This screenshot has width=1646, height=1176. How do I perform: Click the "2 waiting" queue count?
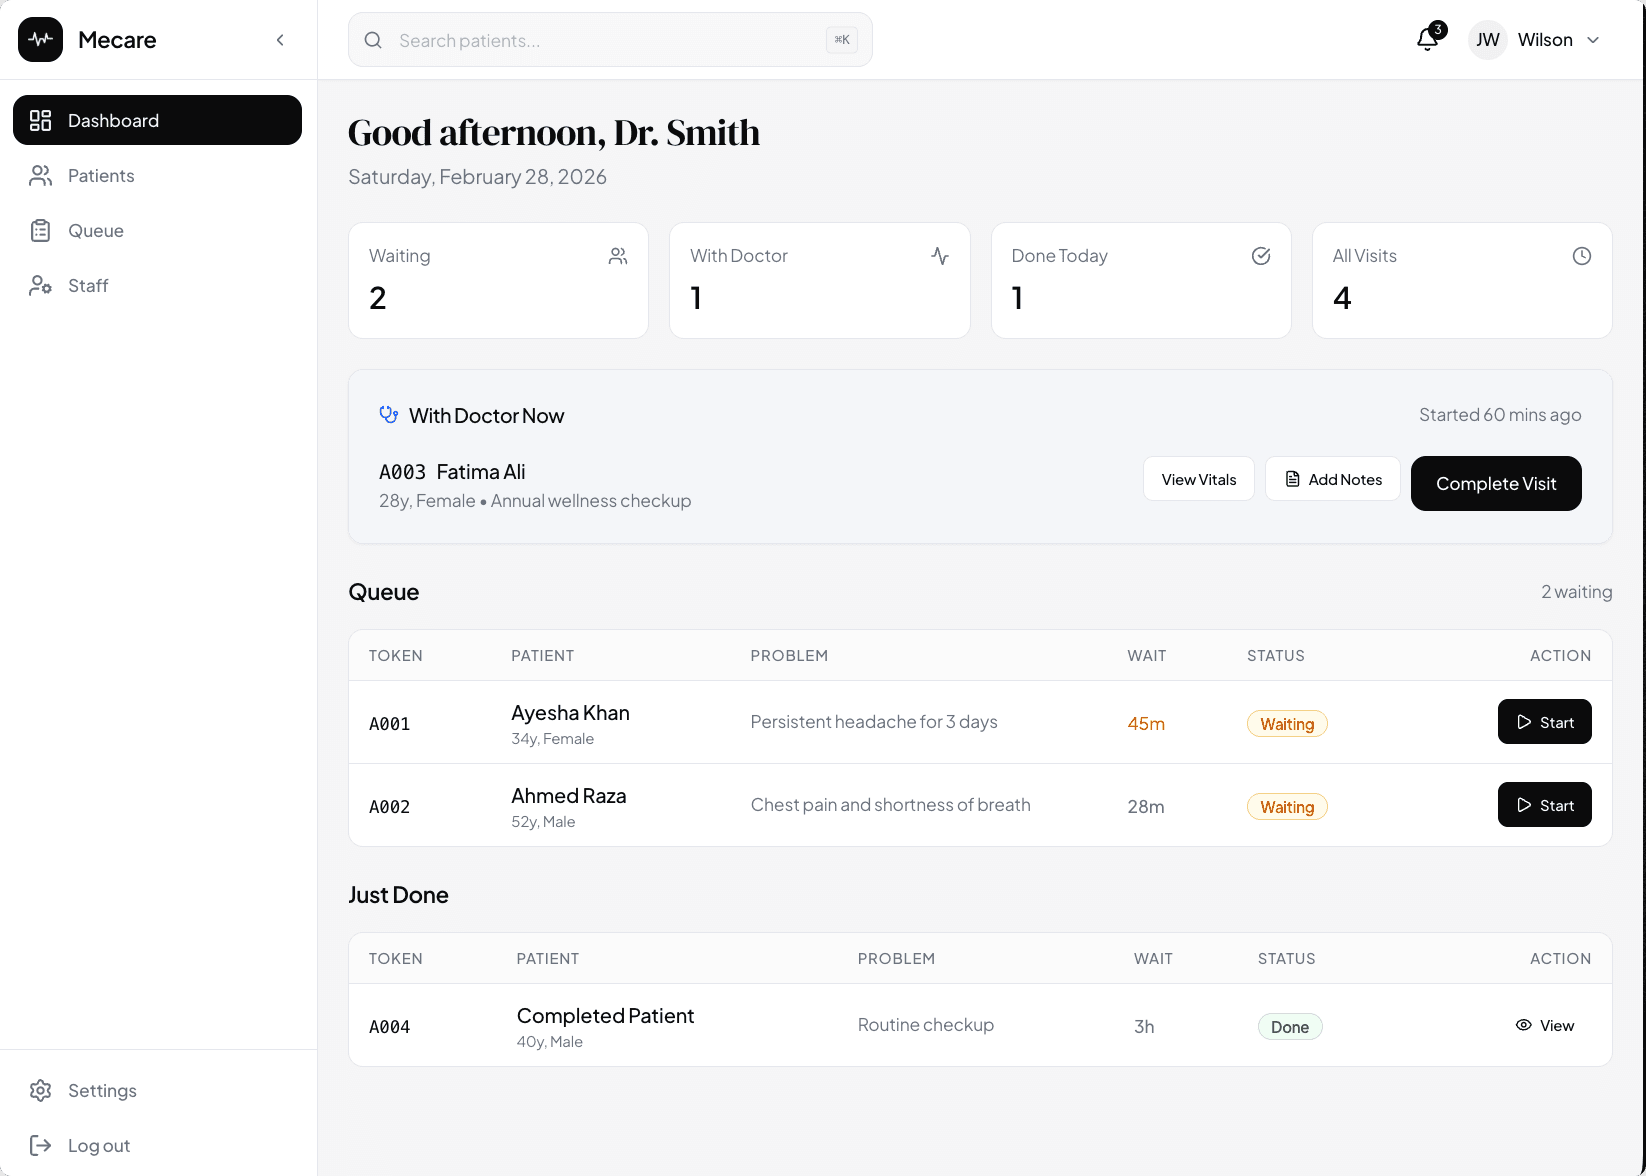(x=1576, y=592)
